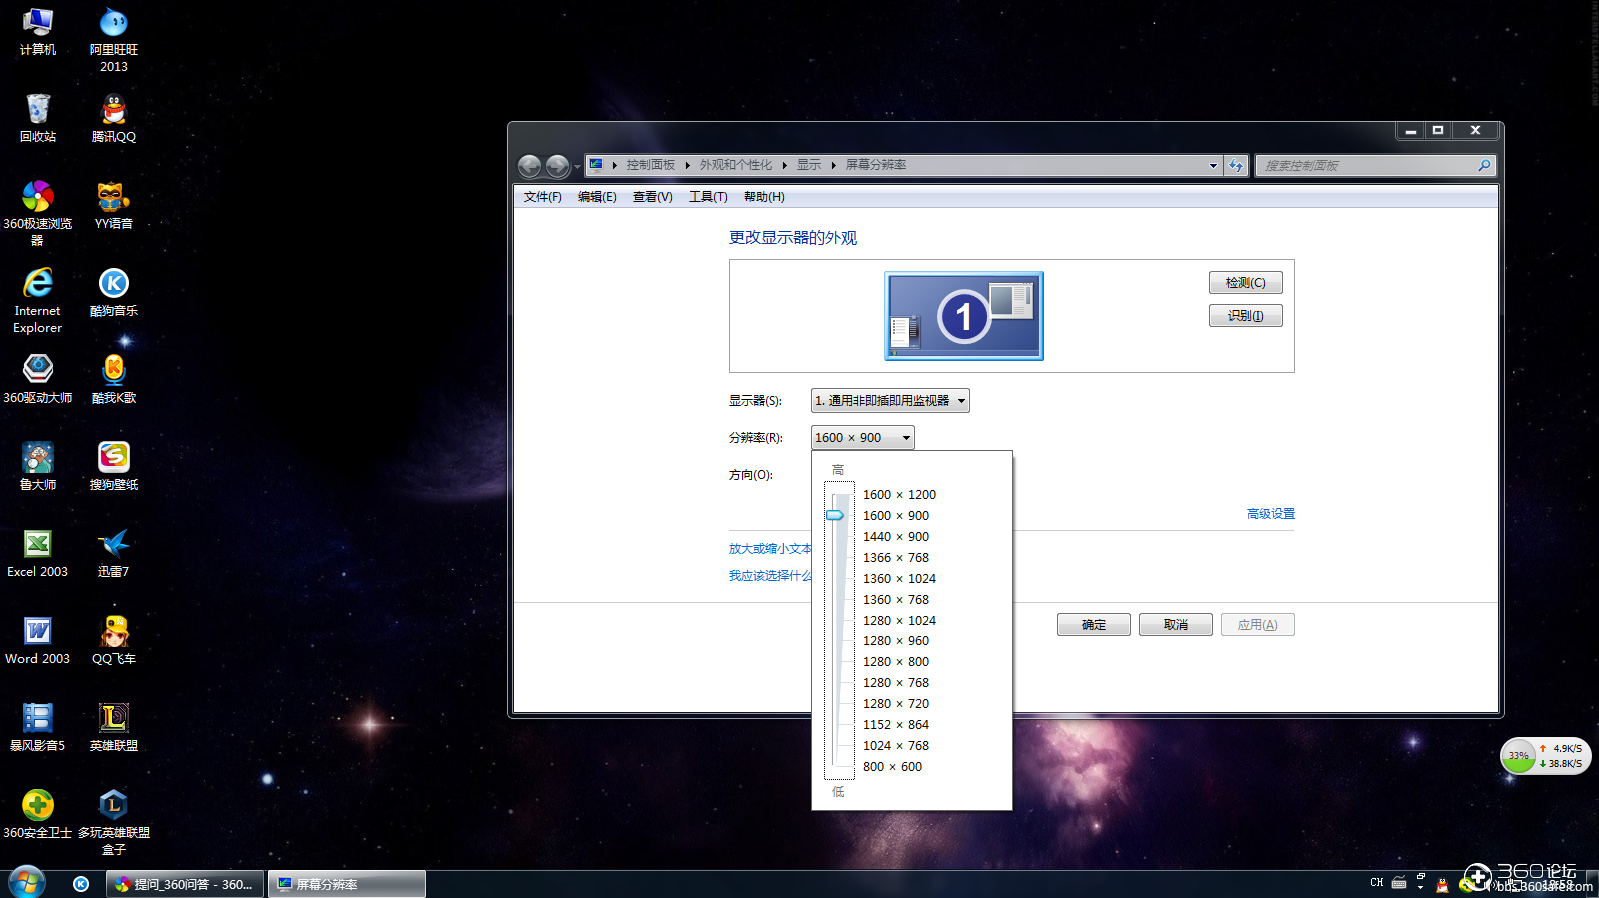Click the resolution slider thumb
Viewport: 1599px width, 898px height.
tap(836, 515)
